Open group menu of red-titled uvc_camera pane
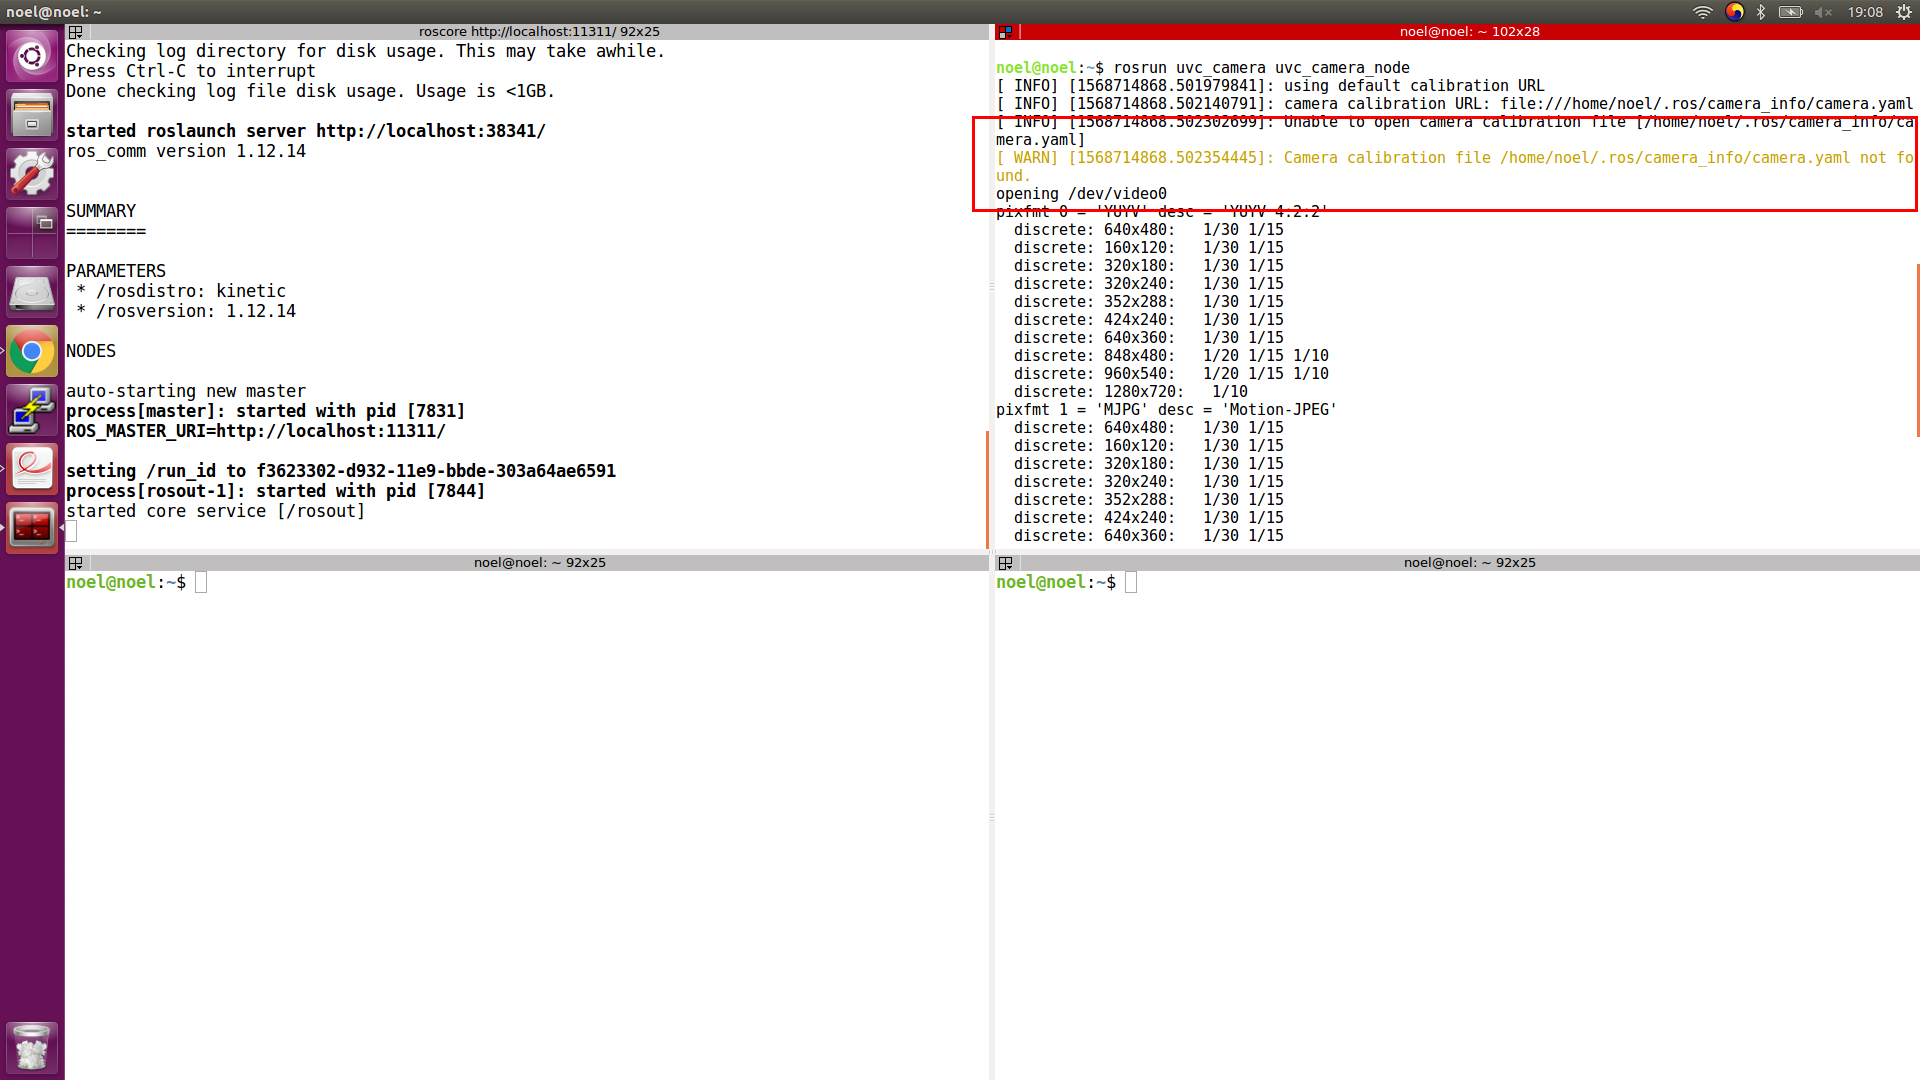This screenshot has width=1920, height=1080. pos(1005,32)
